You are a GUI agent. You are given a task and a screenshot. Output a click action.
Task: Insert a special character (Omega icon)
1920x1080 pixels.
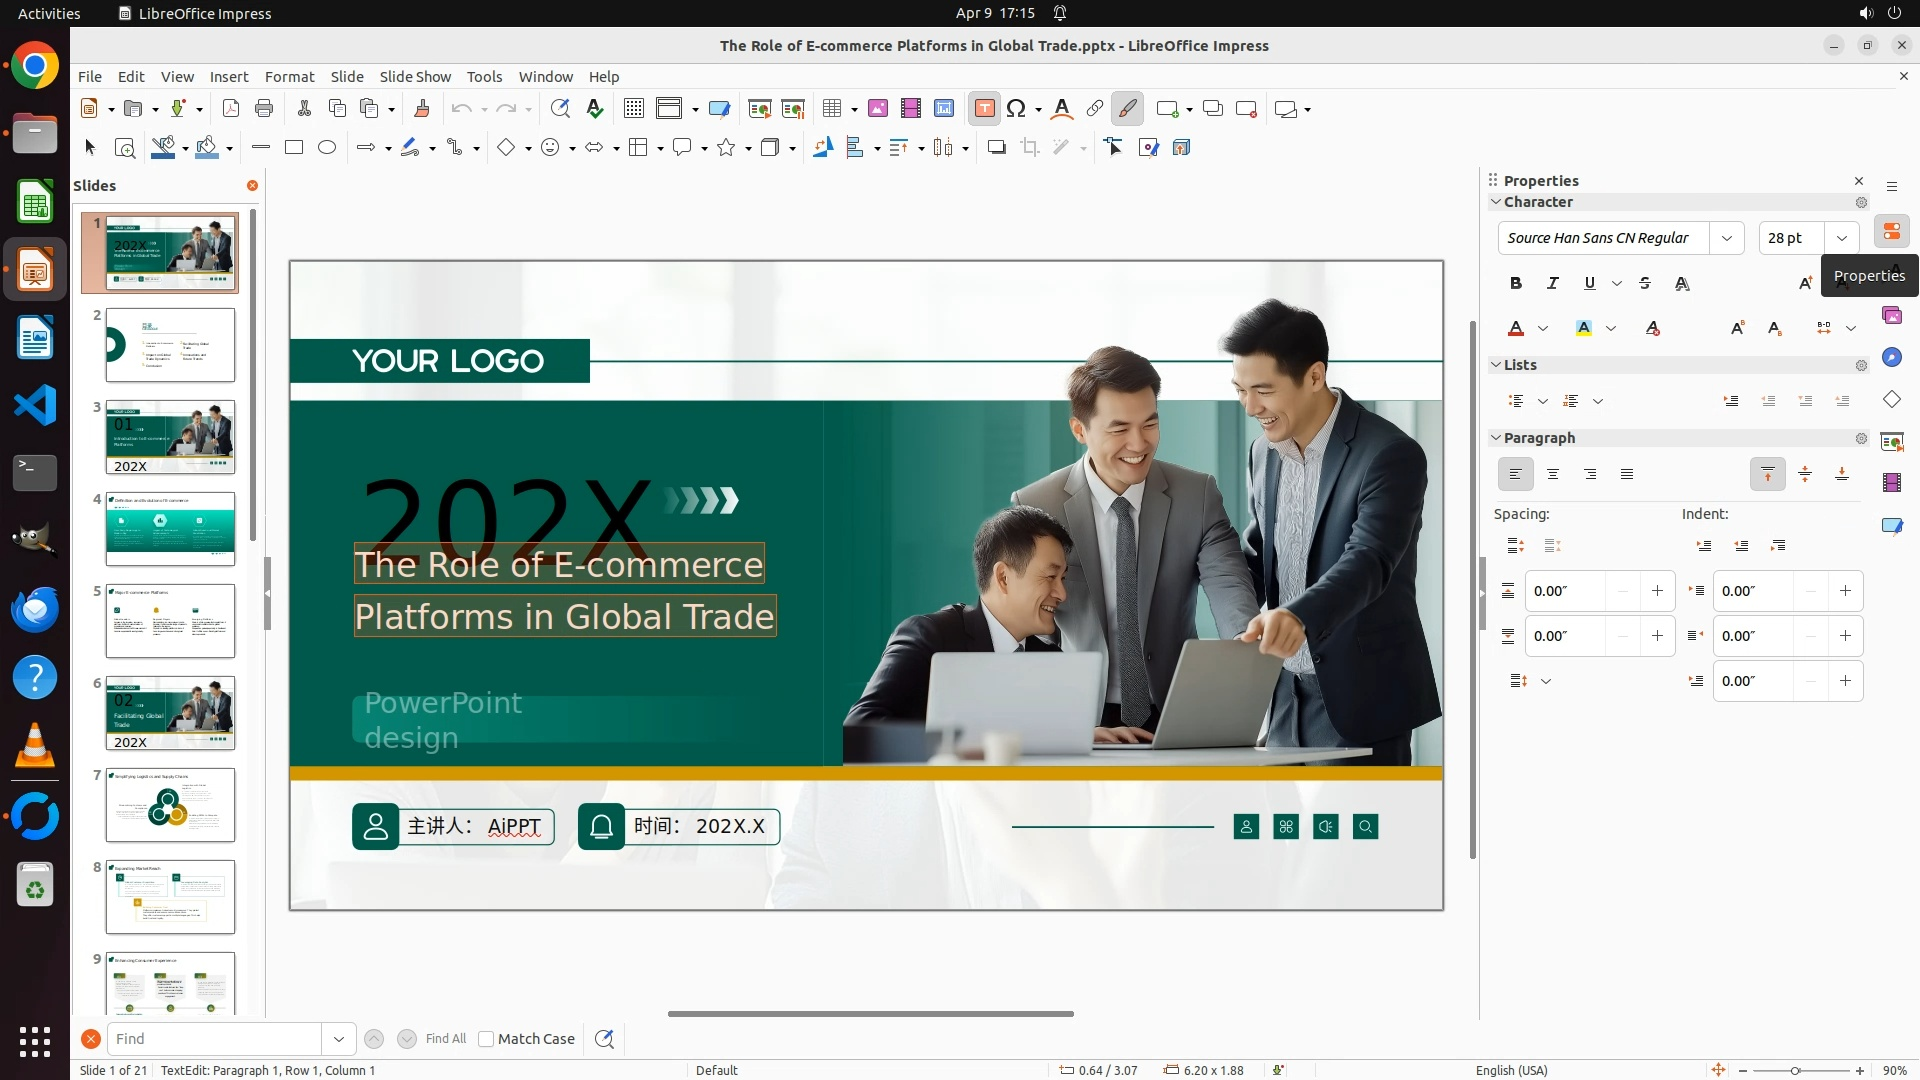point(1016,109)
